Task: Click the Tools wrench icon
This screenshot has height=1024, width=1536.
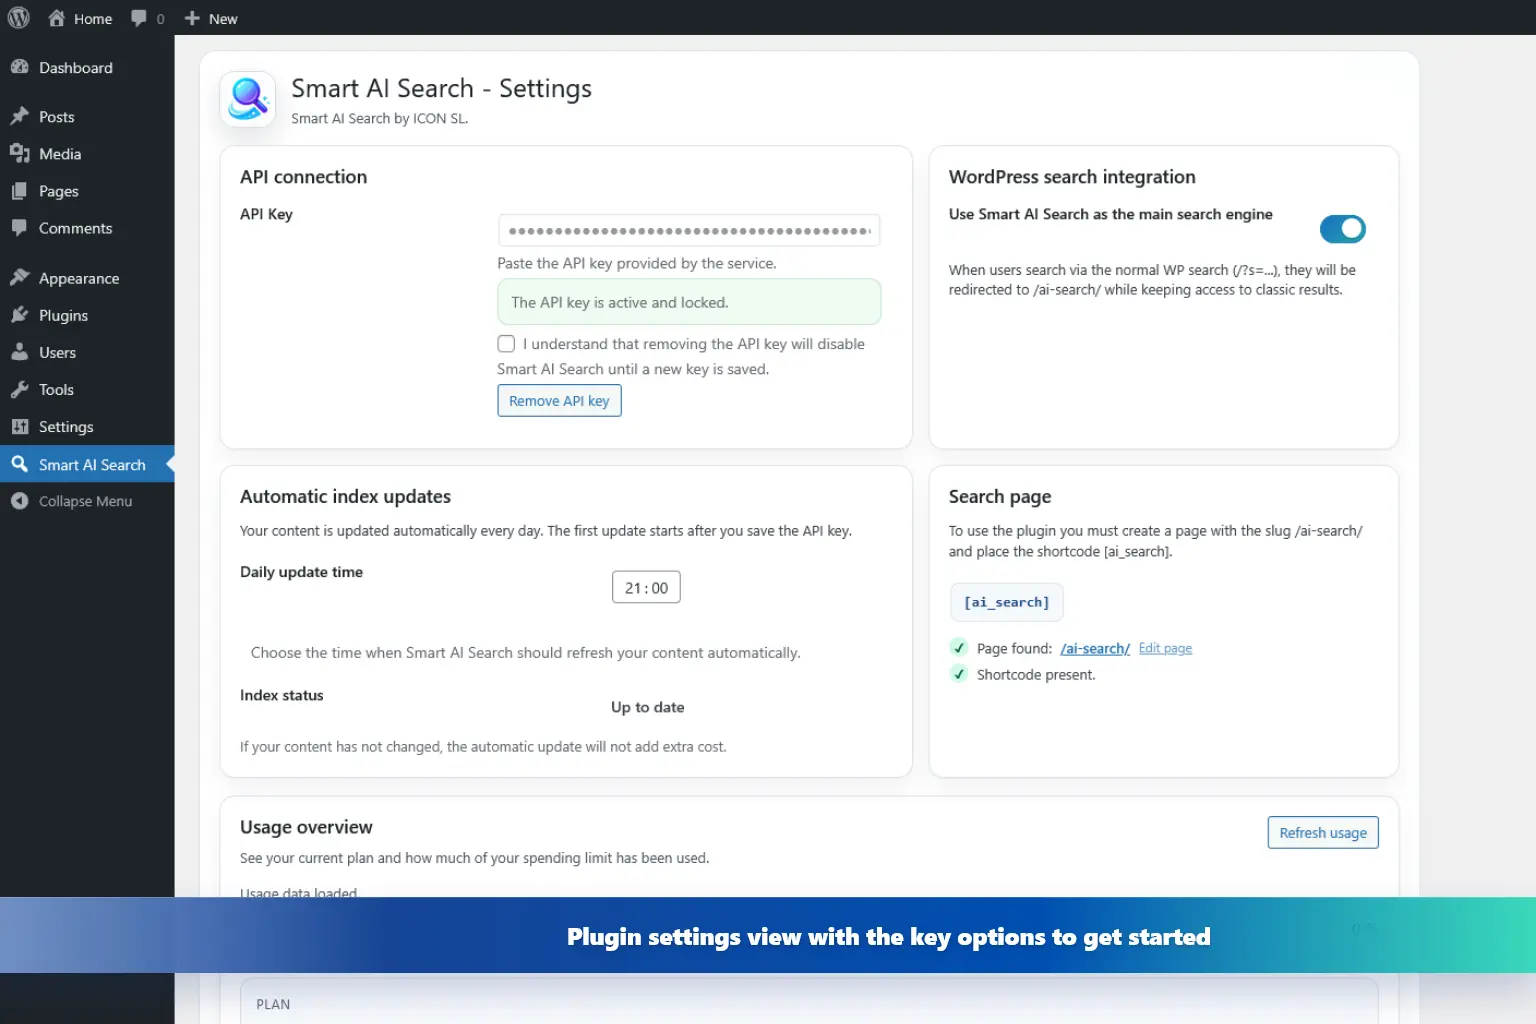Action: point(19,389)
